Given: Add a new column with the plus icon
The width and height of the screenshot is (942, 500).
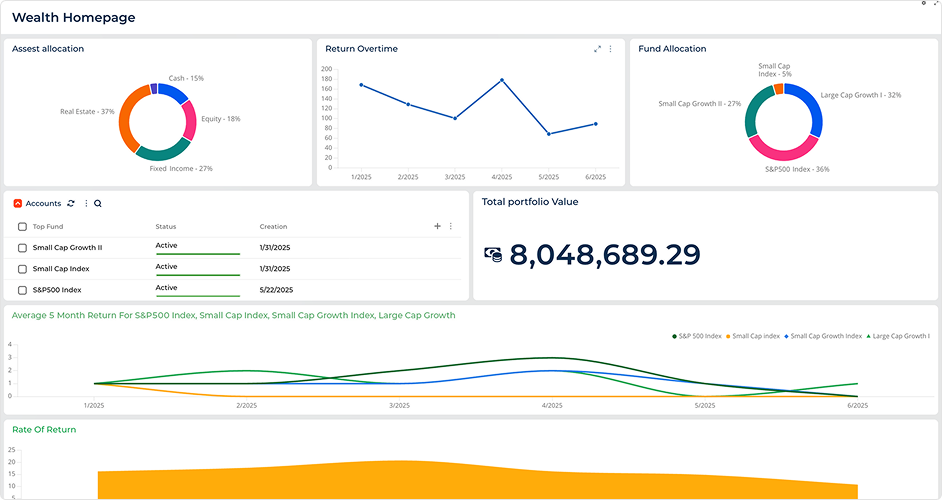Looking at the screenshot, I should pyautogui.click(x=437, y=226).
